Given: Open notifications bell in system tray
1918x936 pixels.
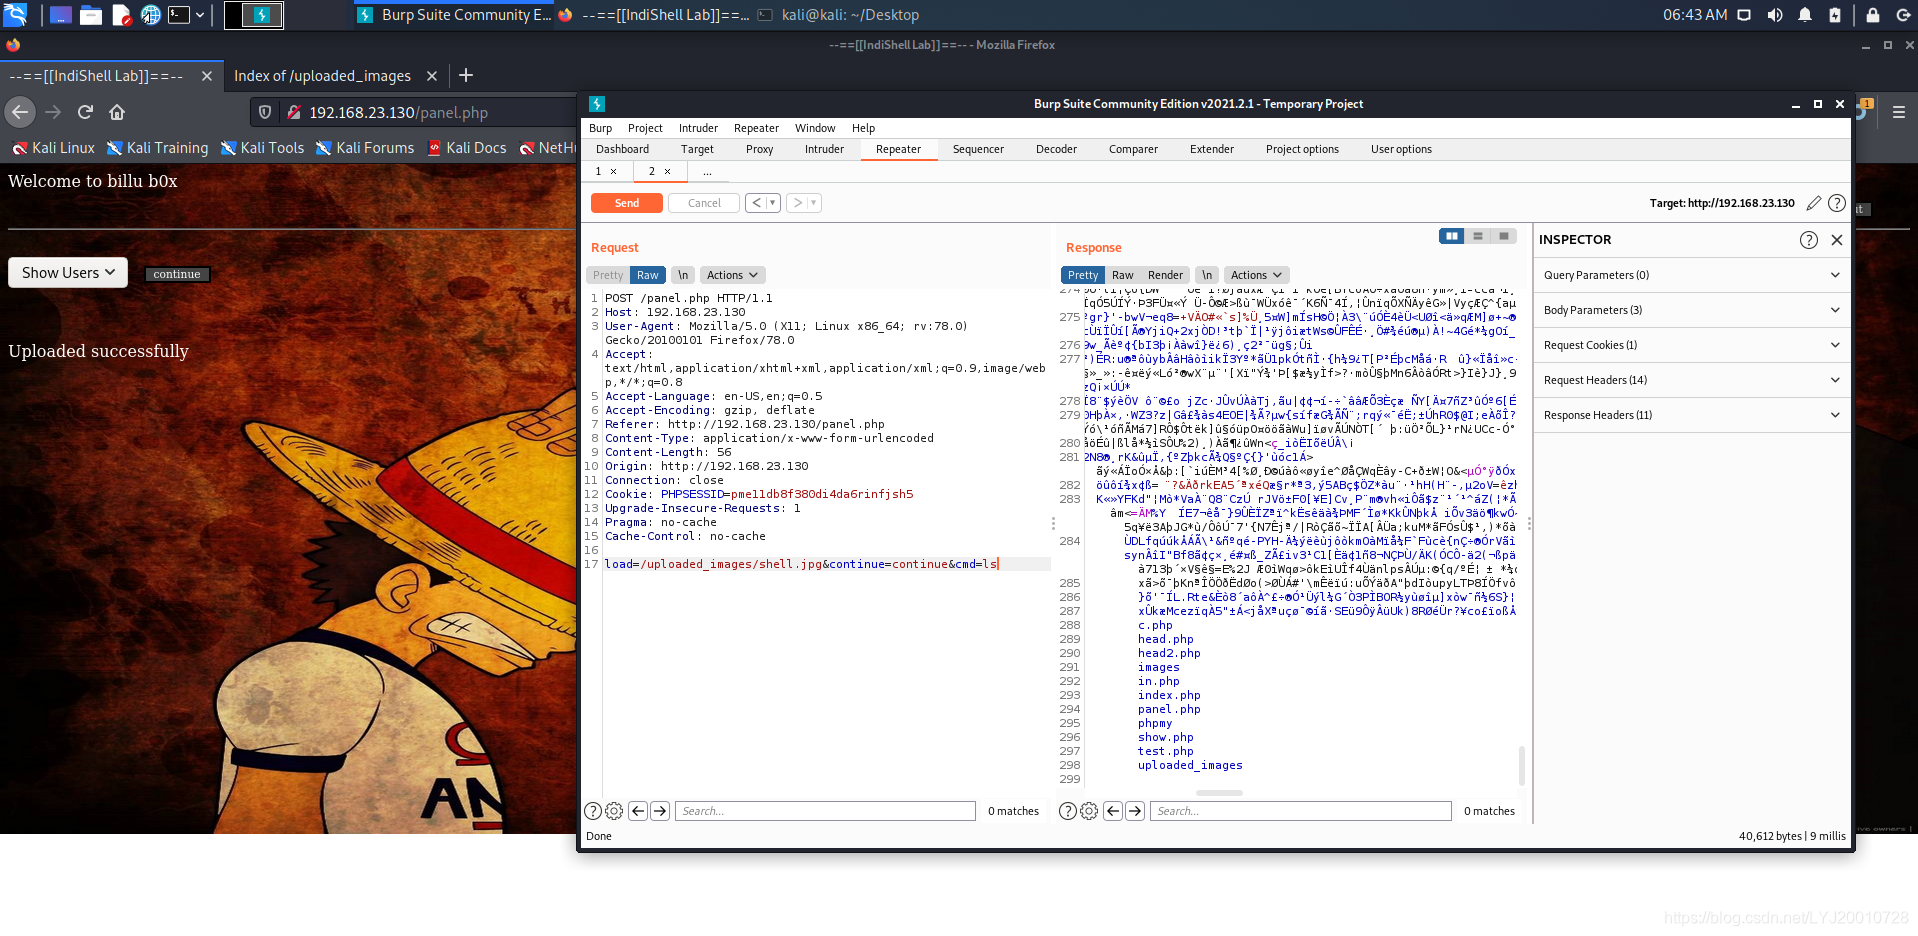Looking at the screenshot, I should pyautogui.click(x=1805, y=15).
